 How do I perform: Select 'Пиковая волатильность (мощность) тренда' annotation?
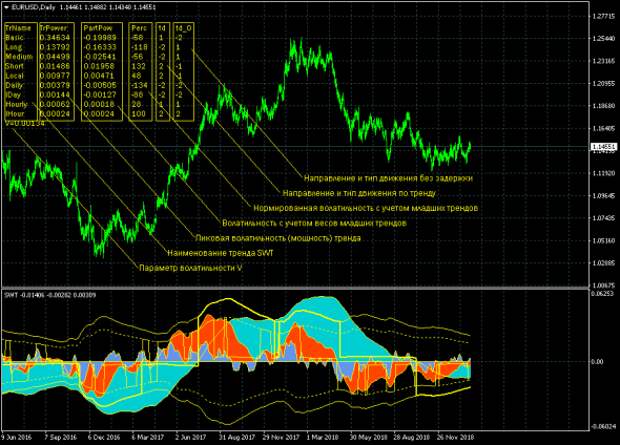pos(278,239)
